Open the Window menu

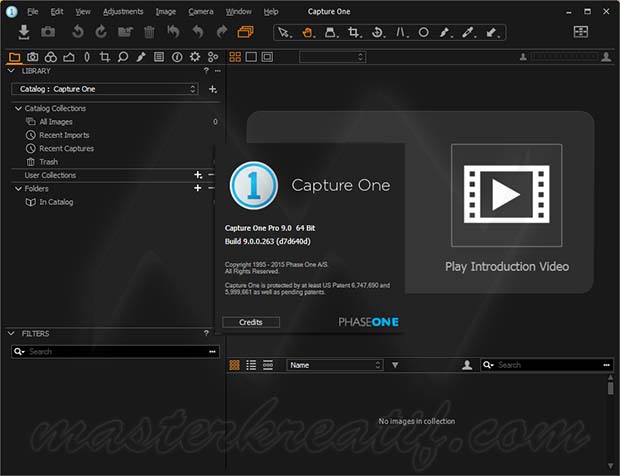[x=238, y=12]
